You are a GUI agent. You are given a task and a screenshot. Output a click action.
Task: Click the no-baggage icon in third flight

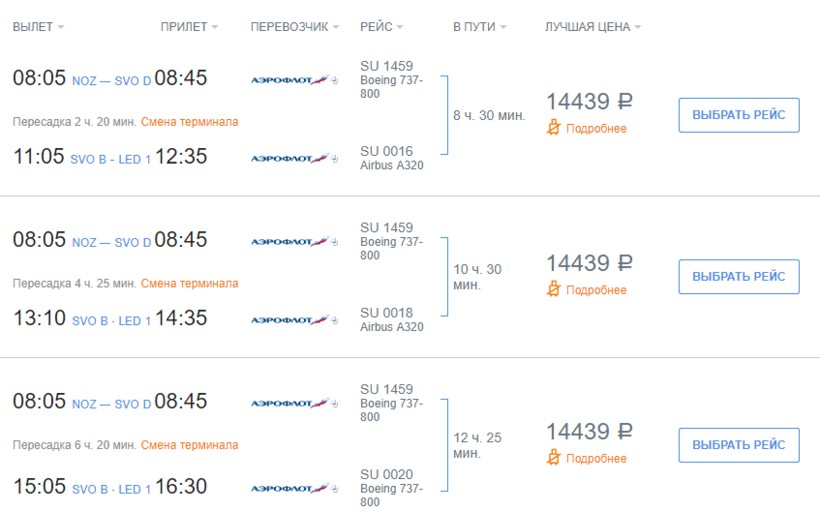(x=553, y=458)
